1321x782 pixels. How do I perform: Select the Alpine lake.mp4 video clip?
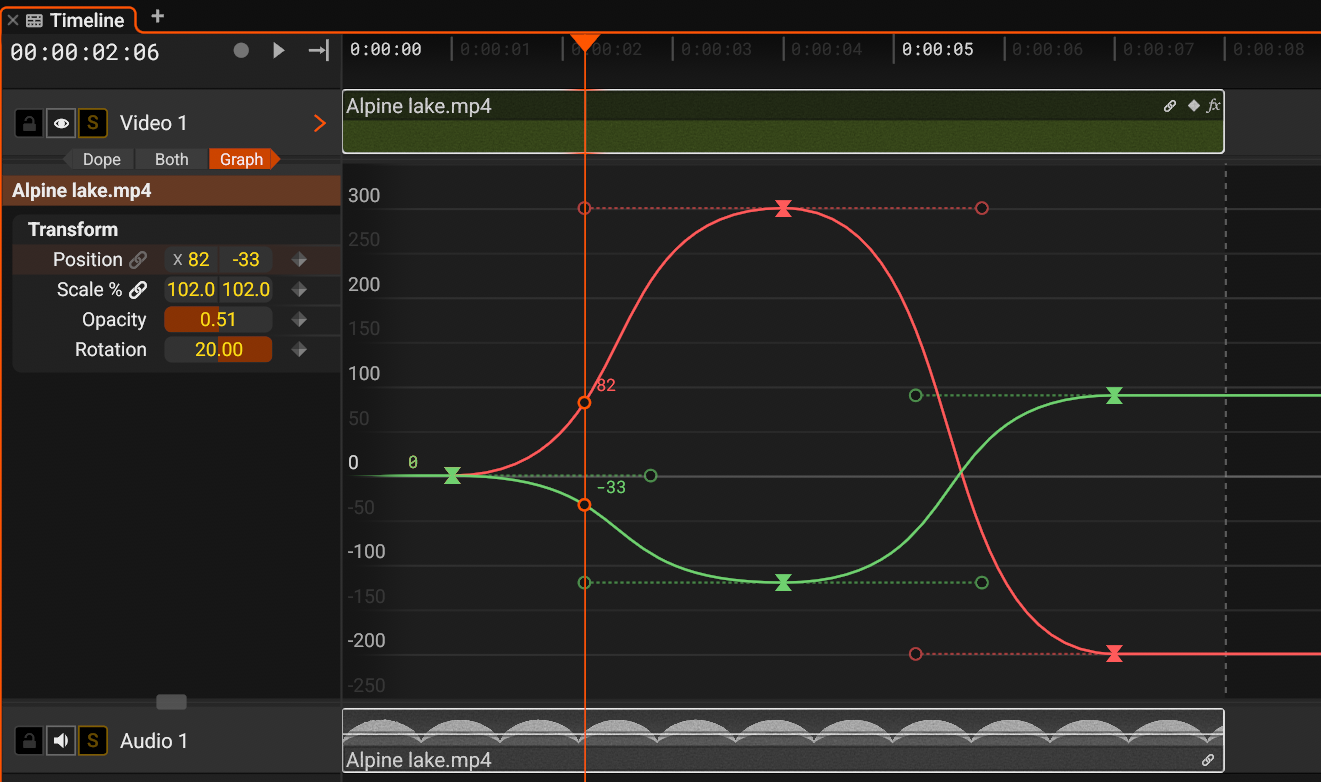coord(783,122)
